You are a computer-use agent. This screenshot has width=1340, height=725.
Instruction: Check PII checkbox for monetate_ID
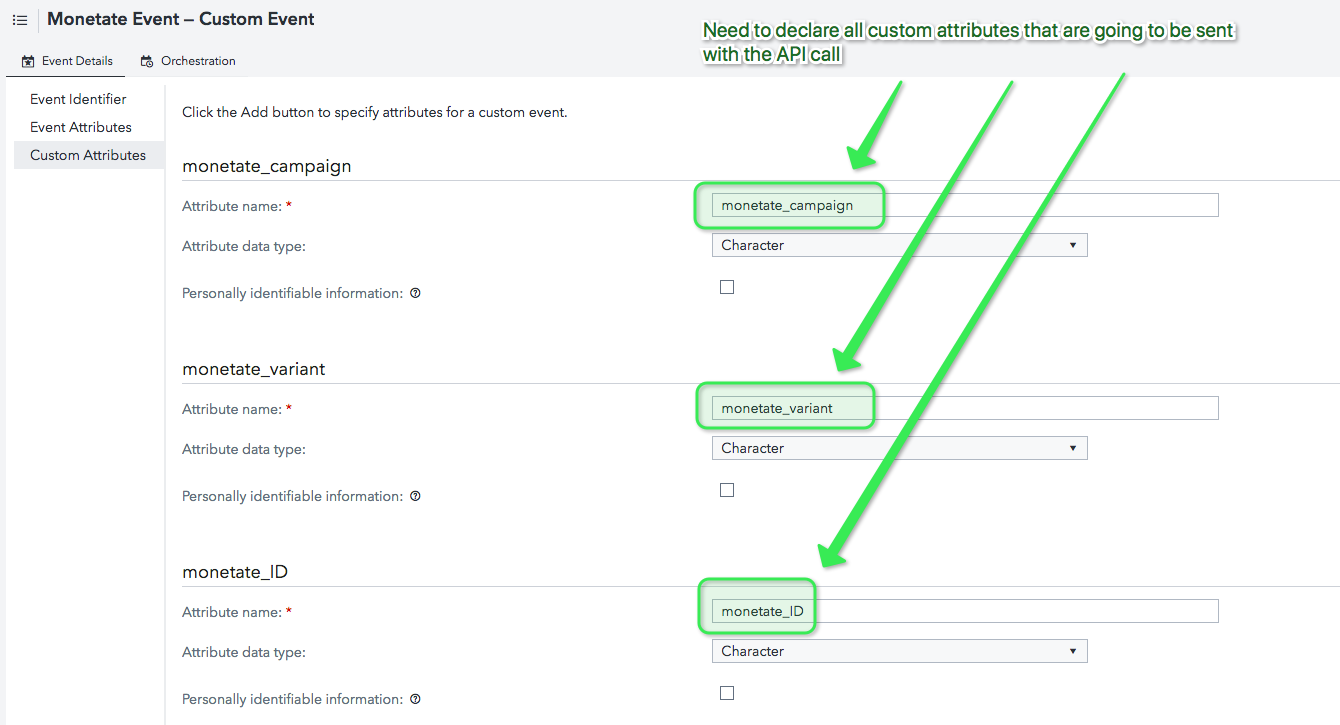[x=727, y=693]
